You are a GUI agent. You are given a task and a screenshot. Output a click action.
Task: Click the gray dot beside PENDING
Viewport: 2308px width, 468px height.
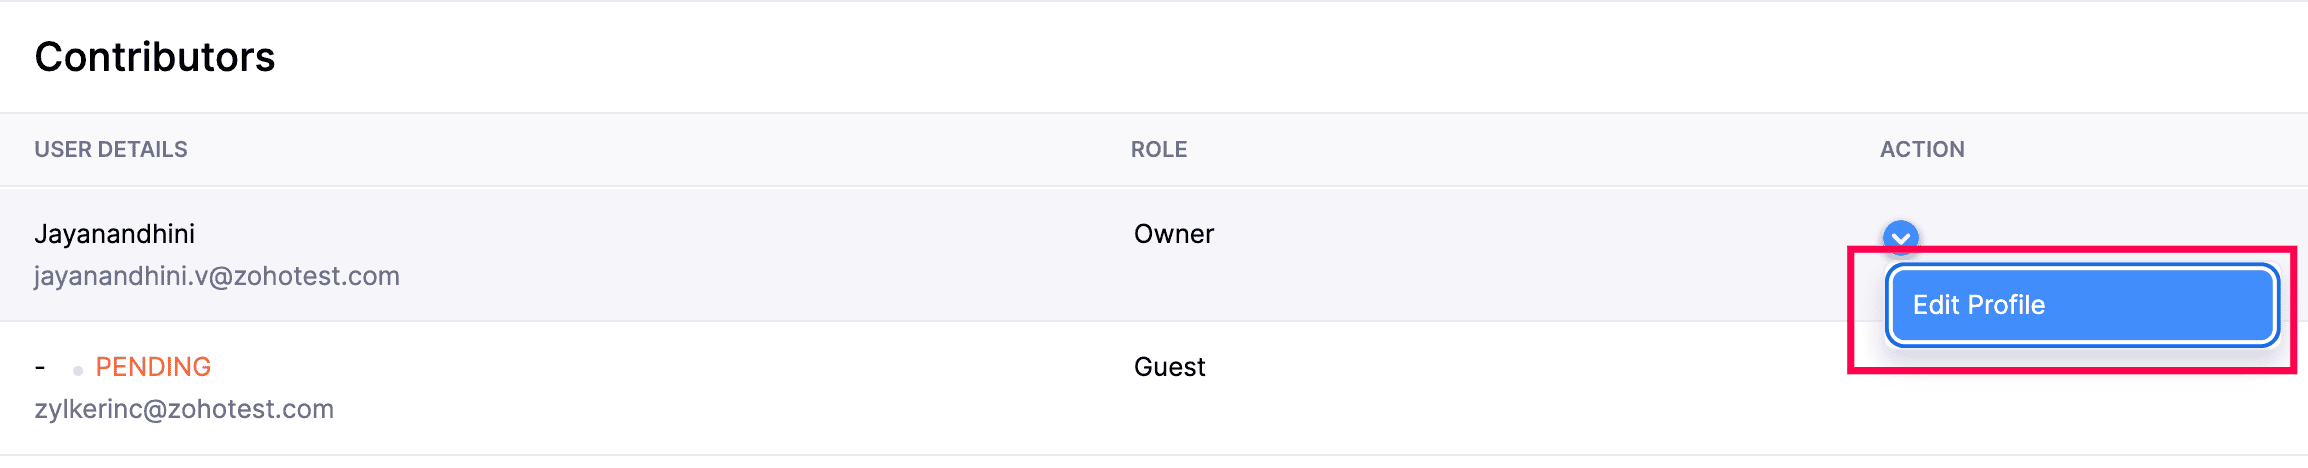[78, 371]
